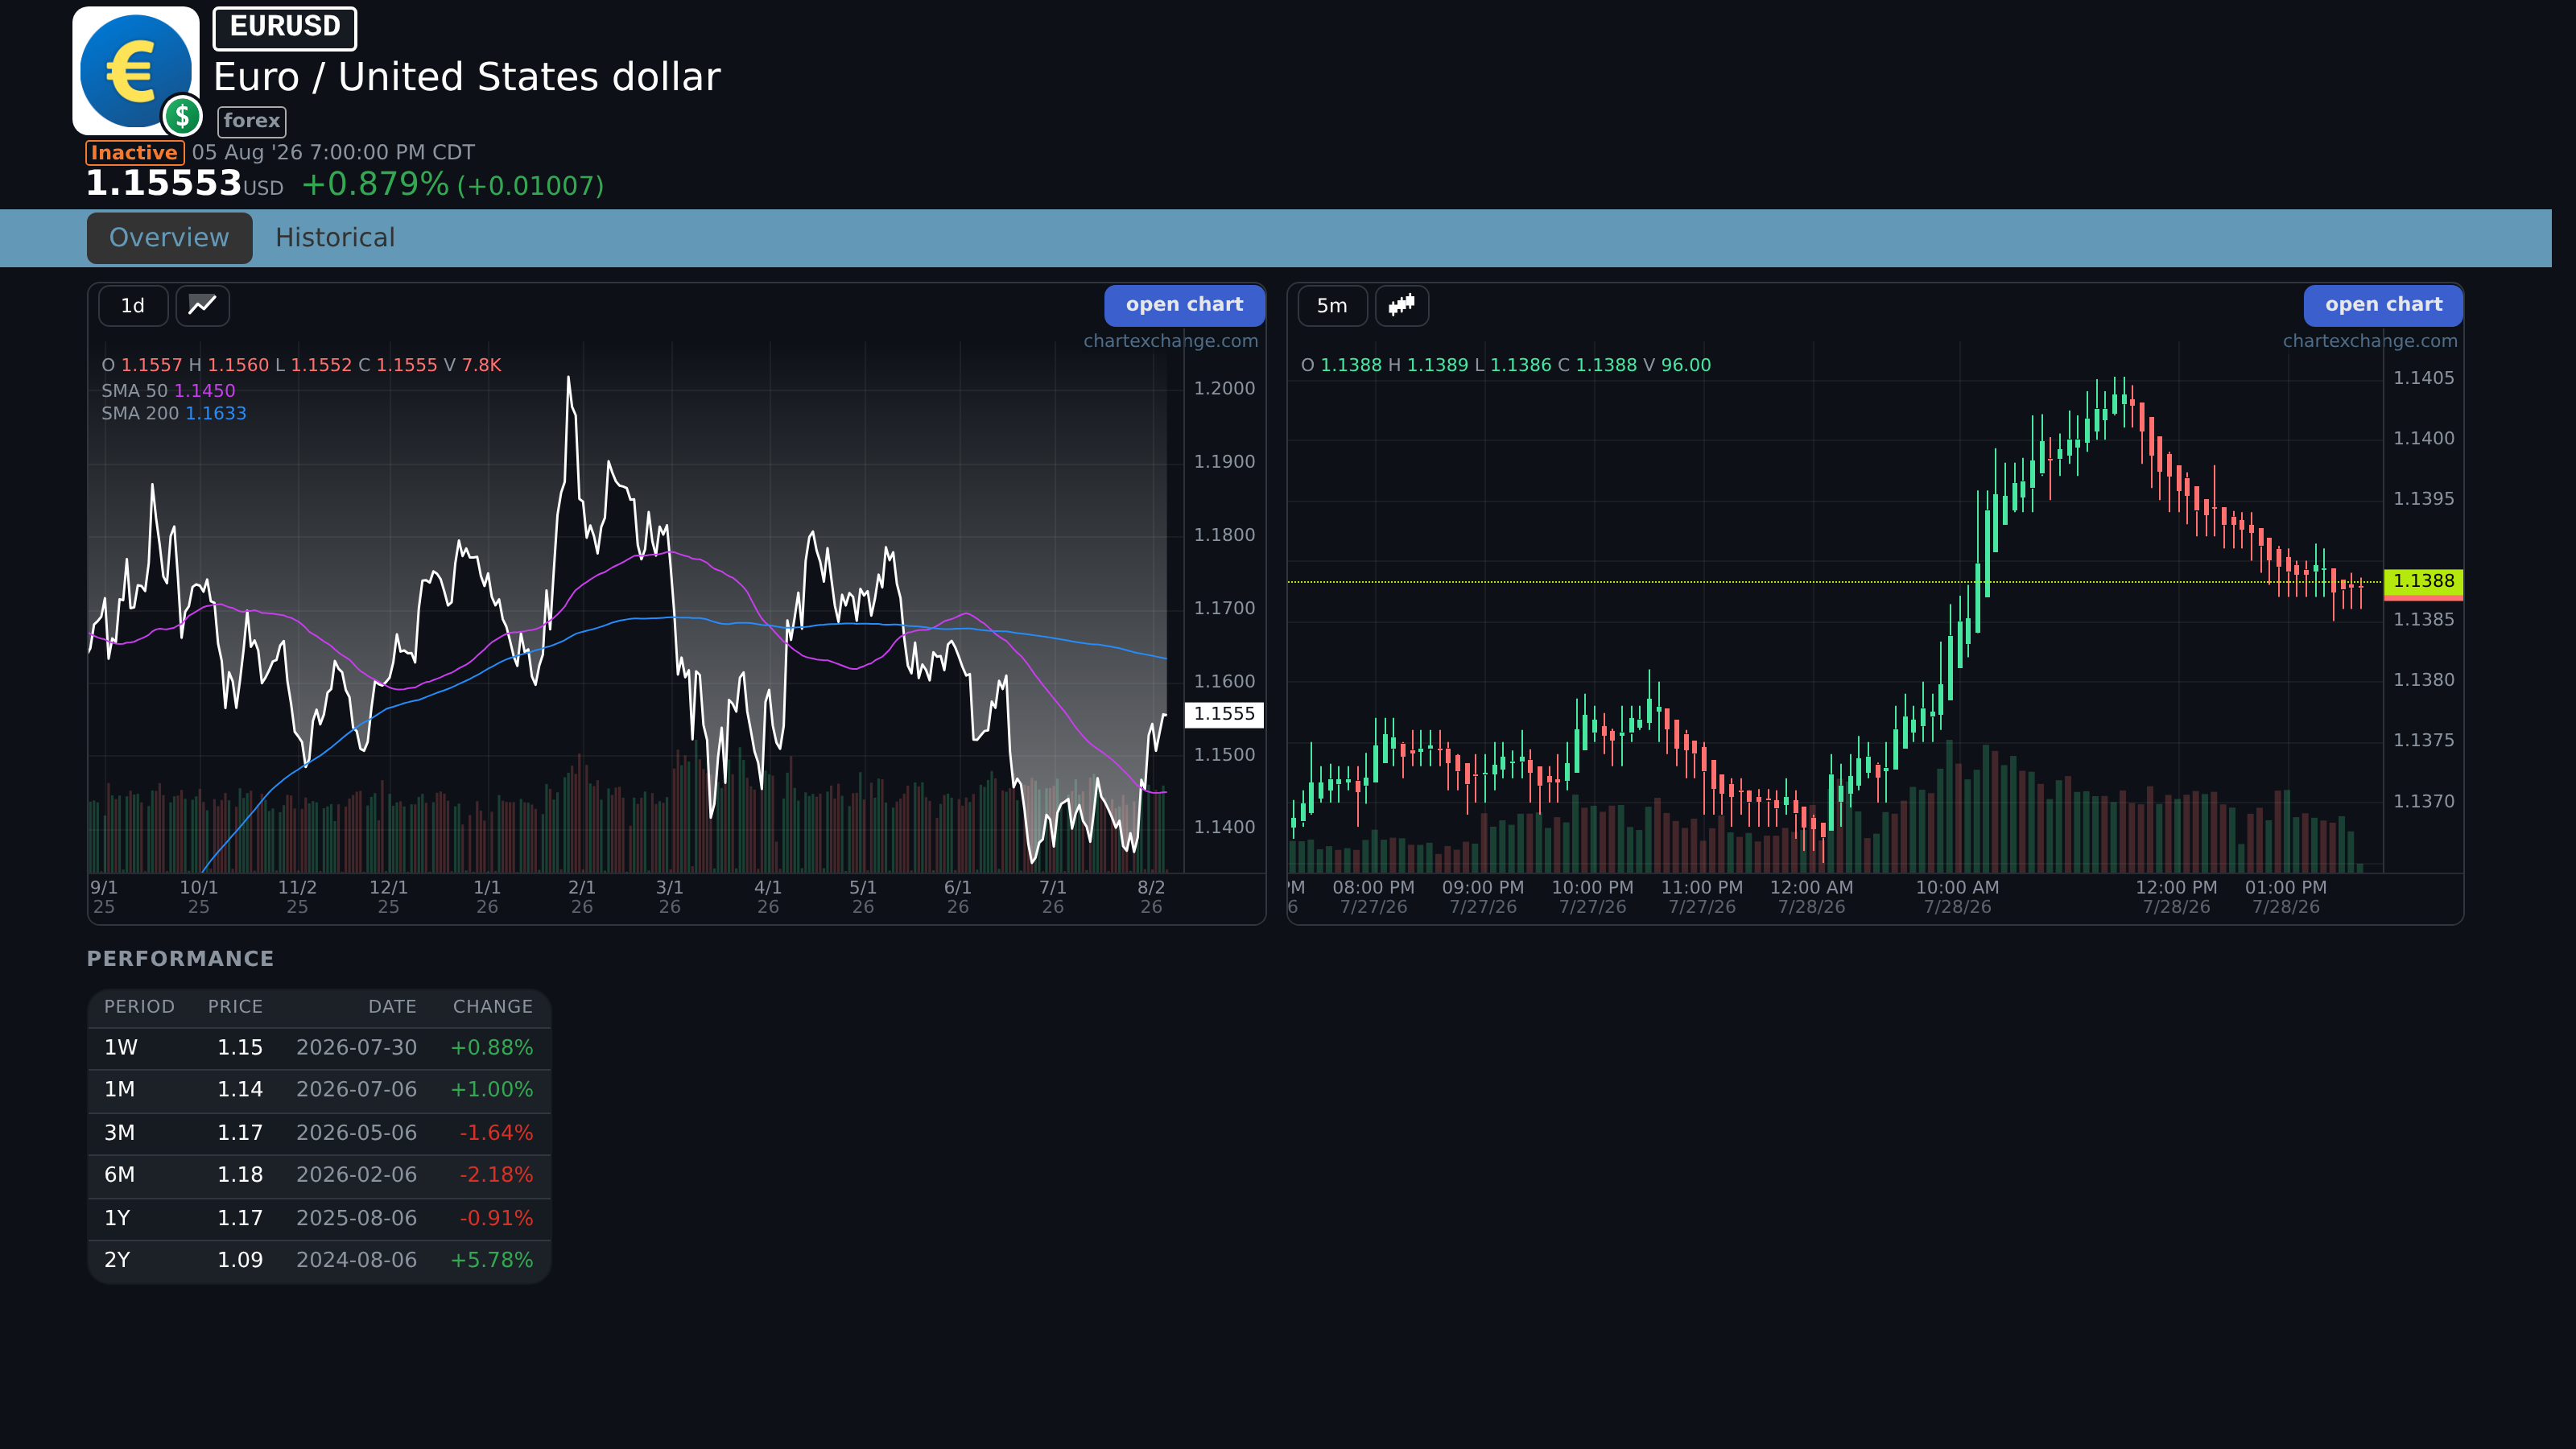Follow chartexchange.com link above daily chart
Viewport: 2576px width, 1449px height.
coord(1170,341)
